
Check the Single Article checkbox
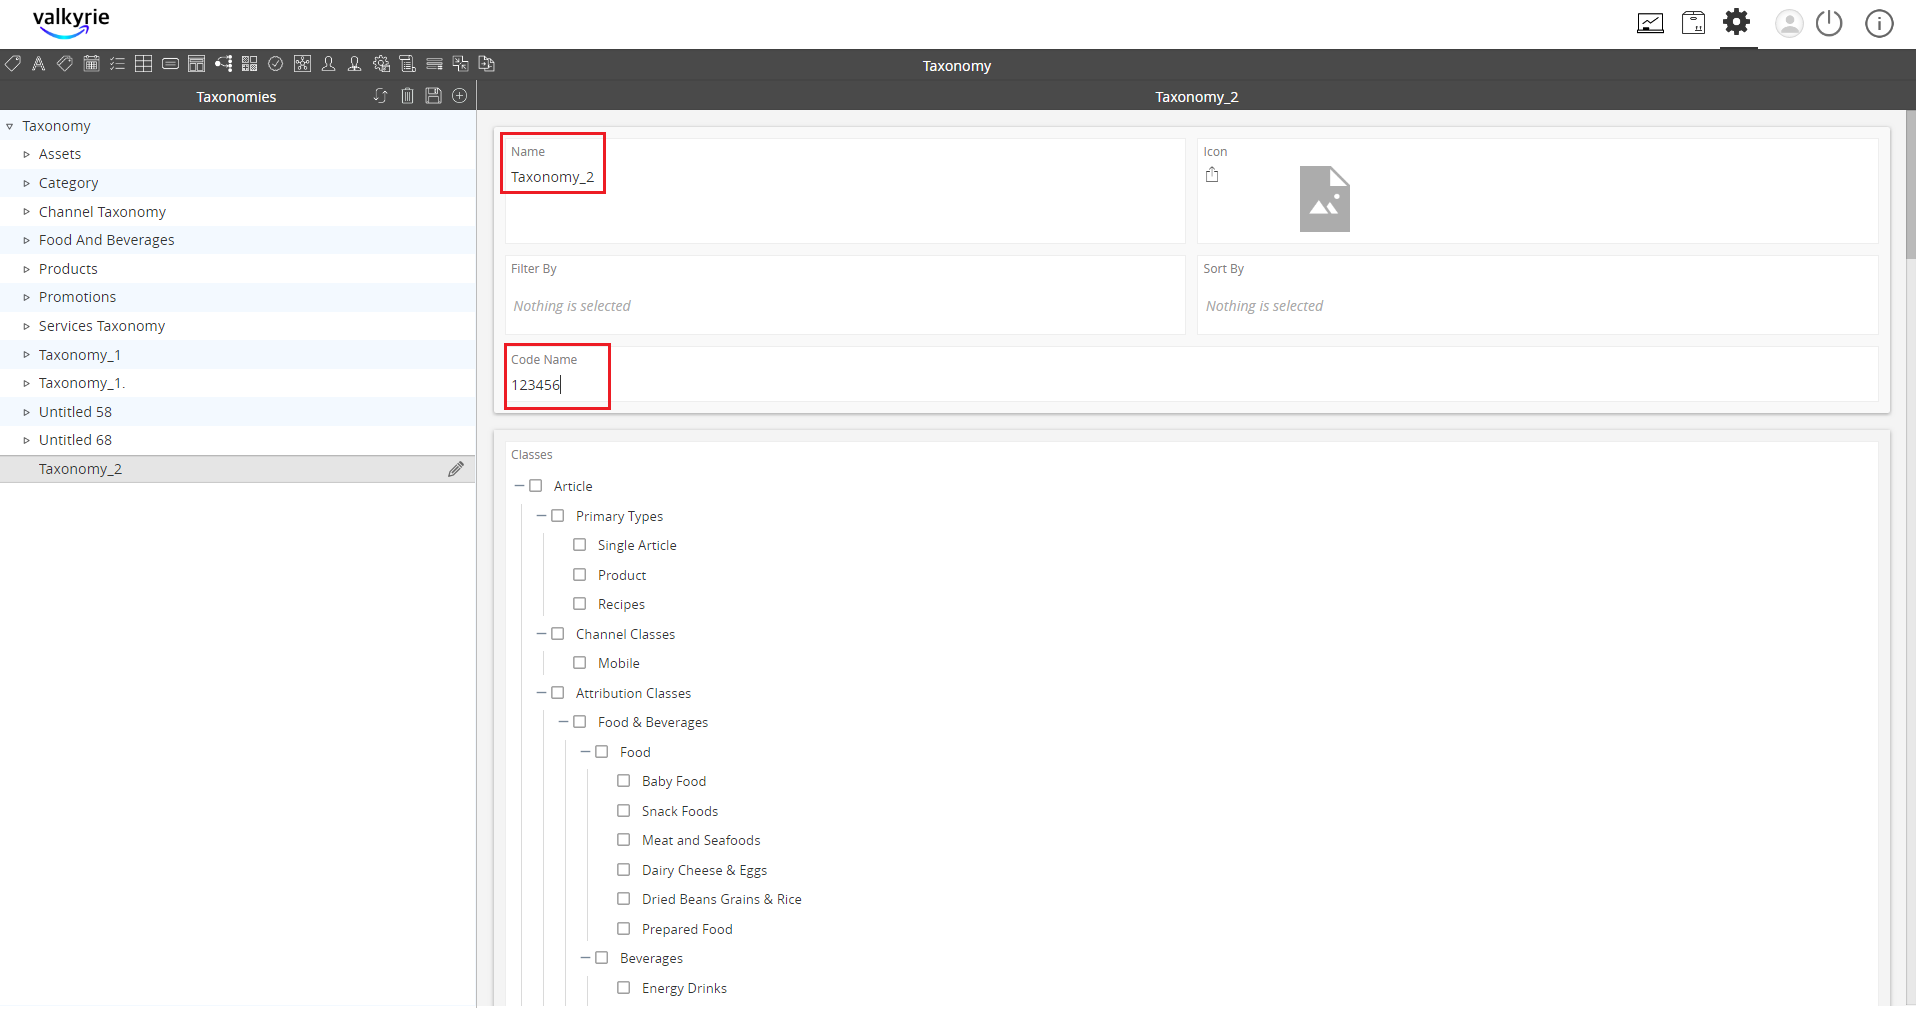tap(580, 545)
